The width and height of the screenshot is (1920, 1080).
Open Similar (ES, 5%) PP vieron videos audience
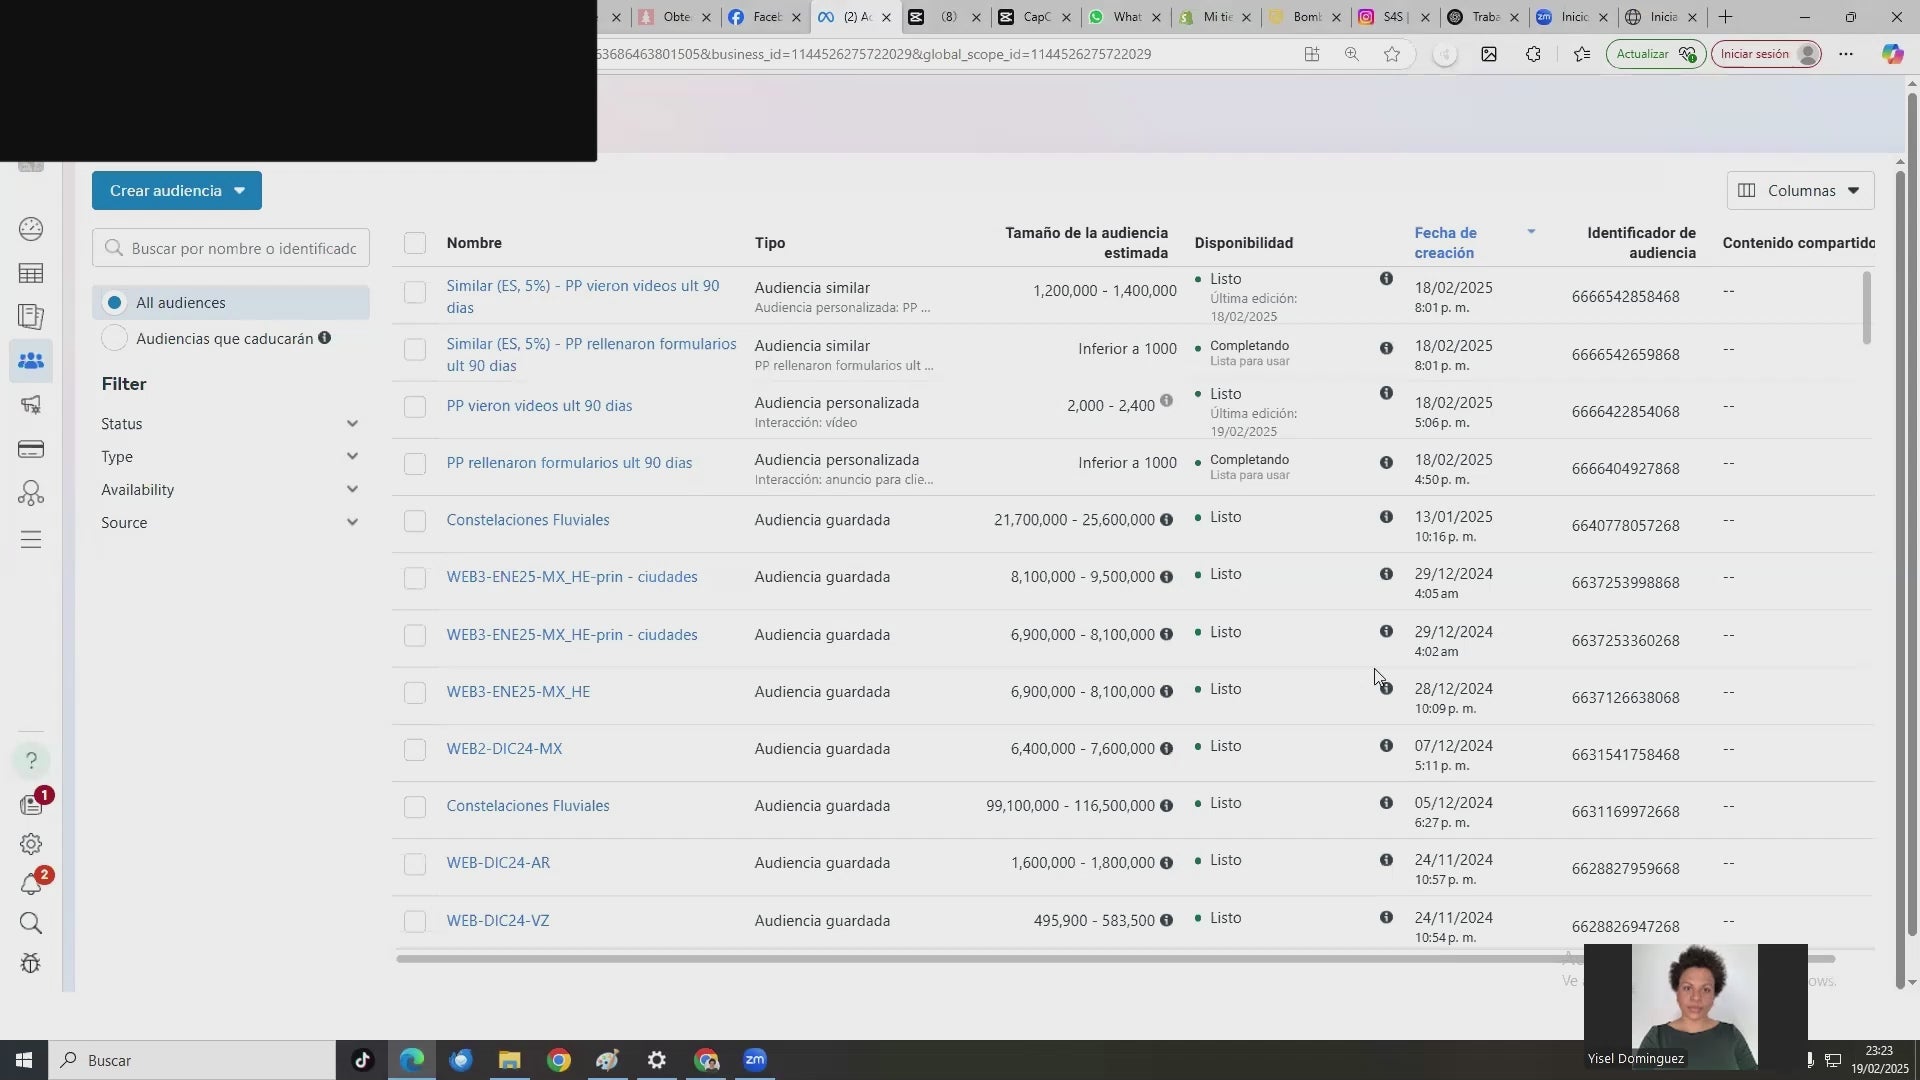point(583,297)
